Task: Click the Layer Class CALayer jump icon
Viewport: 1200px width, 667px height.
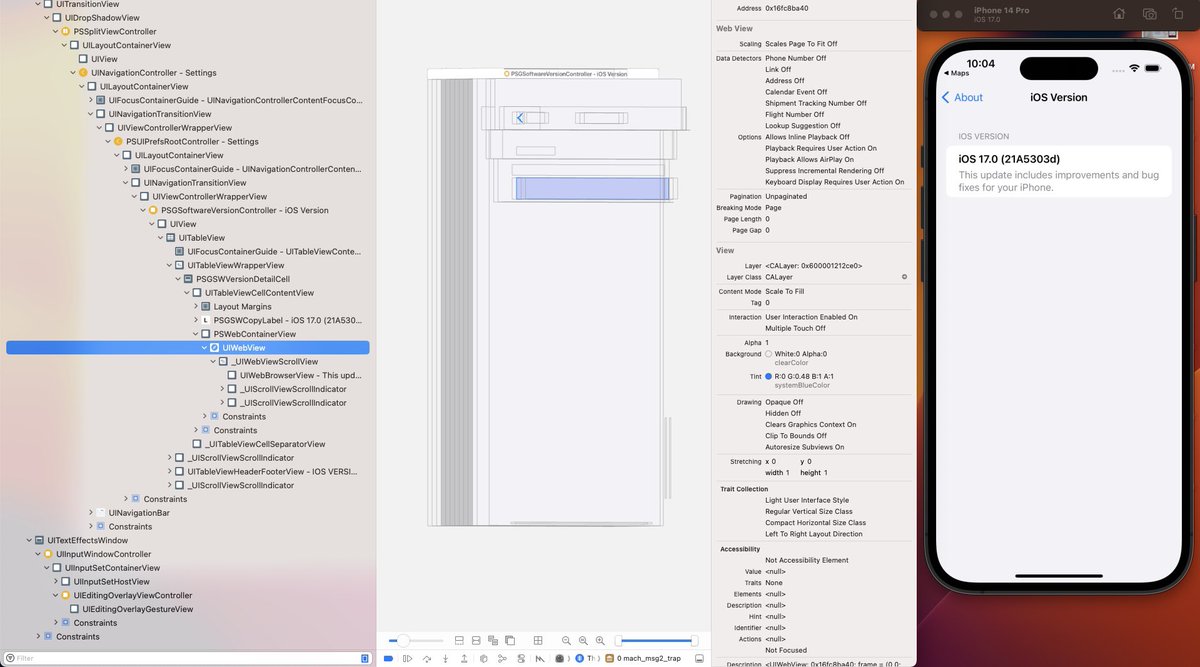Action: pos(904,277)
